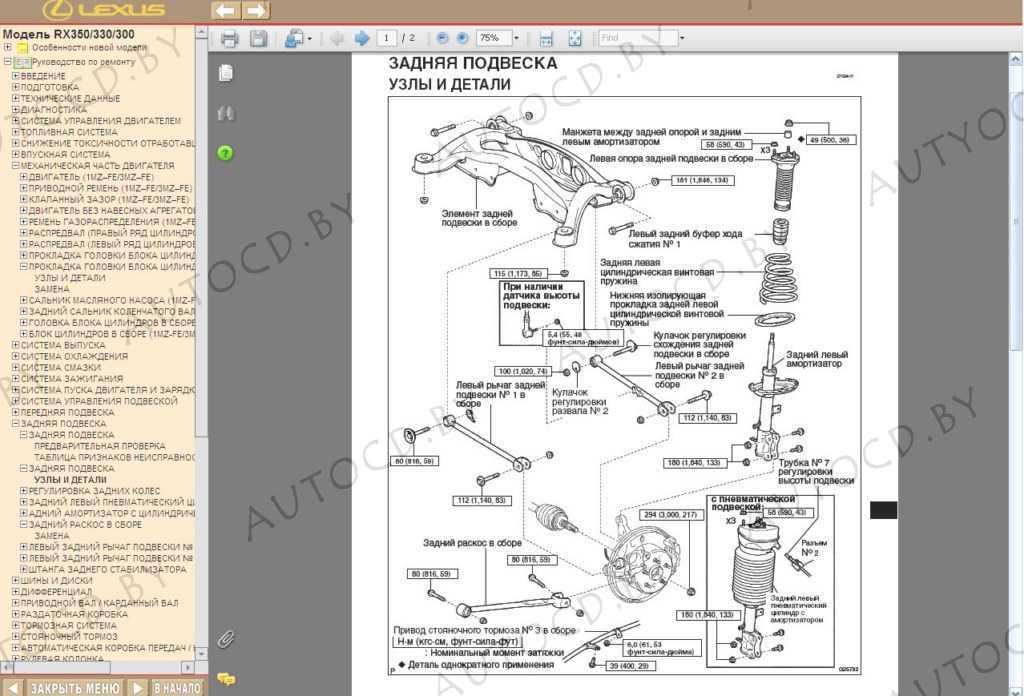Viewport: 1024px width, 696px height.
Task: Expand the ВВЕДЕНИЕ tree node
Action: click(x=14, y=74)
